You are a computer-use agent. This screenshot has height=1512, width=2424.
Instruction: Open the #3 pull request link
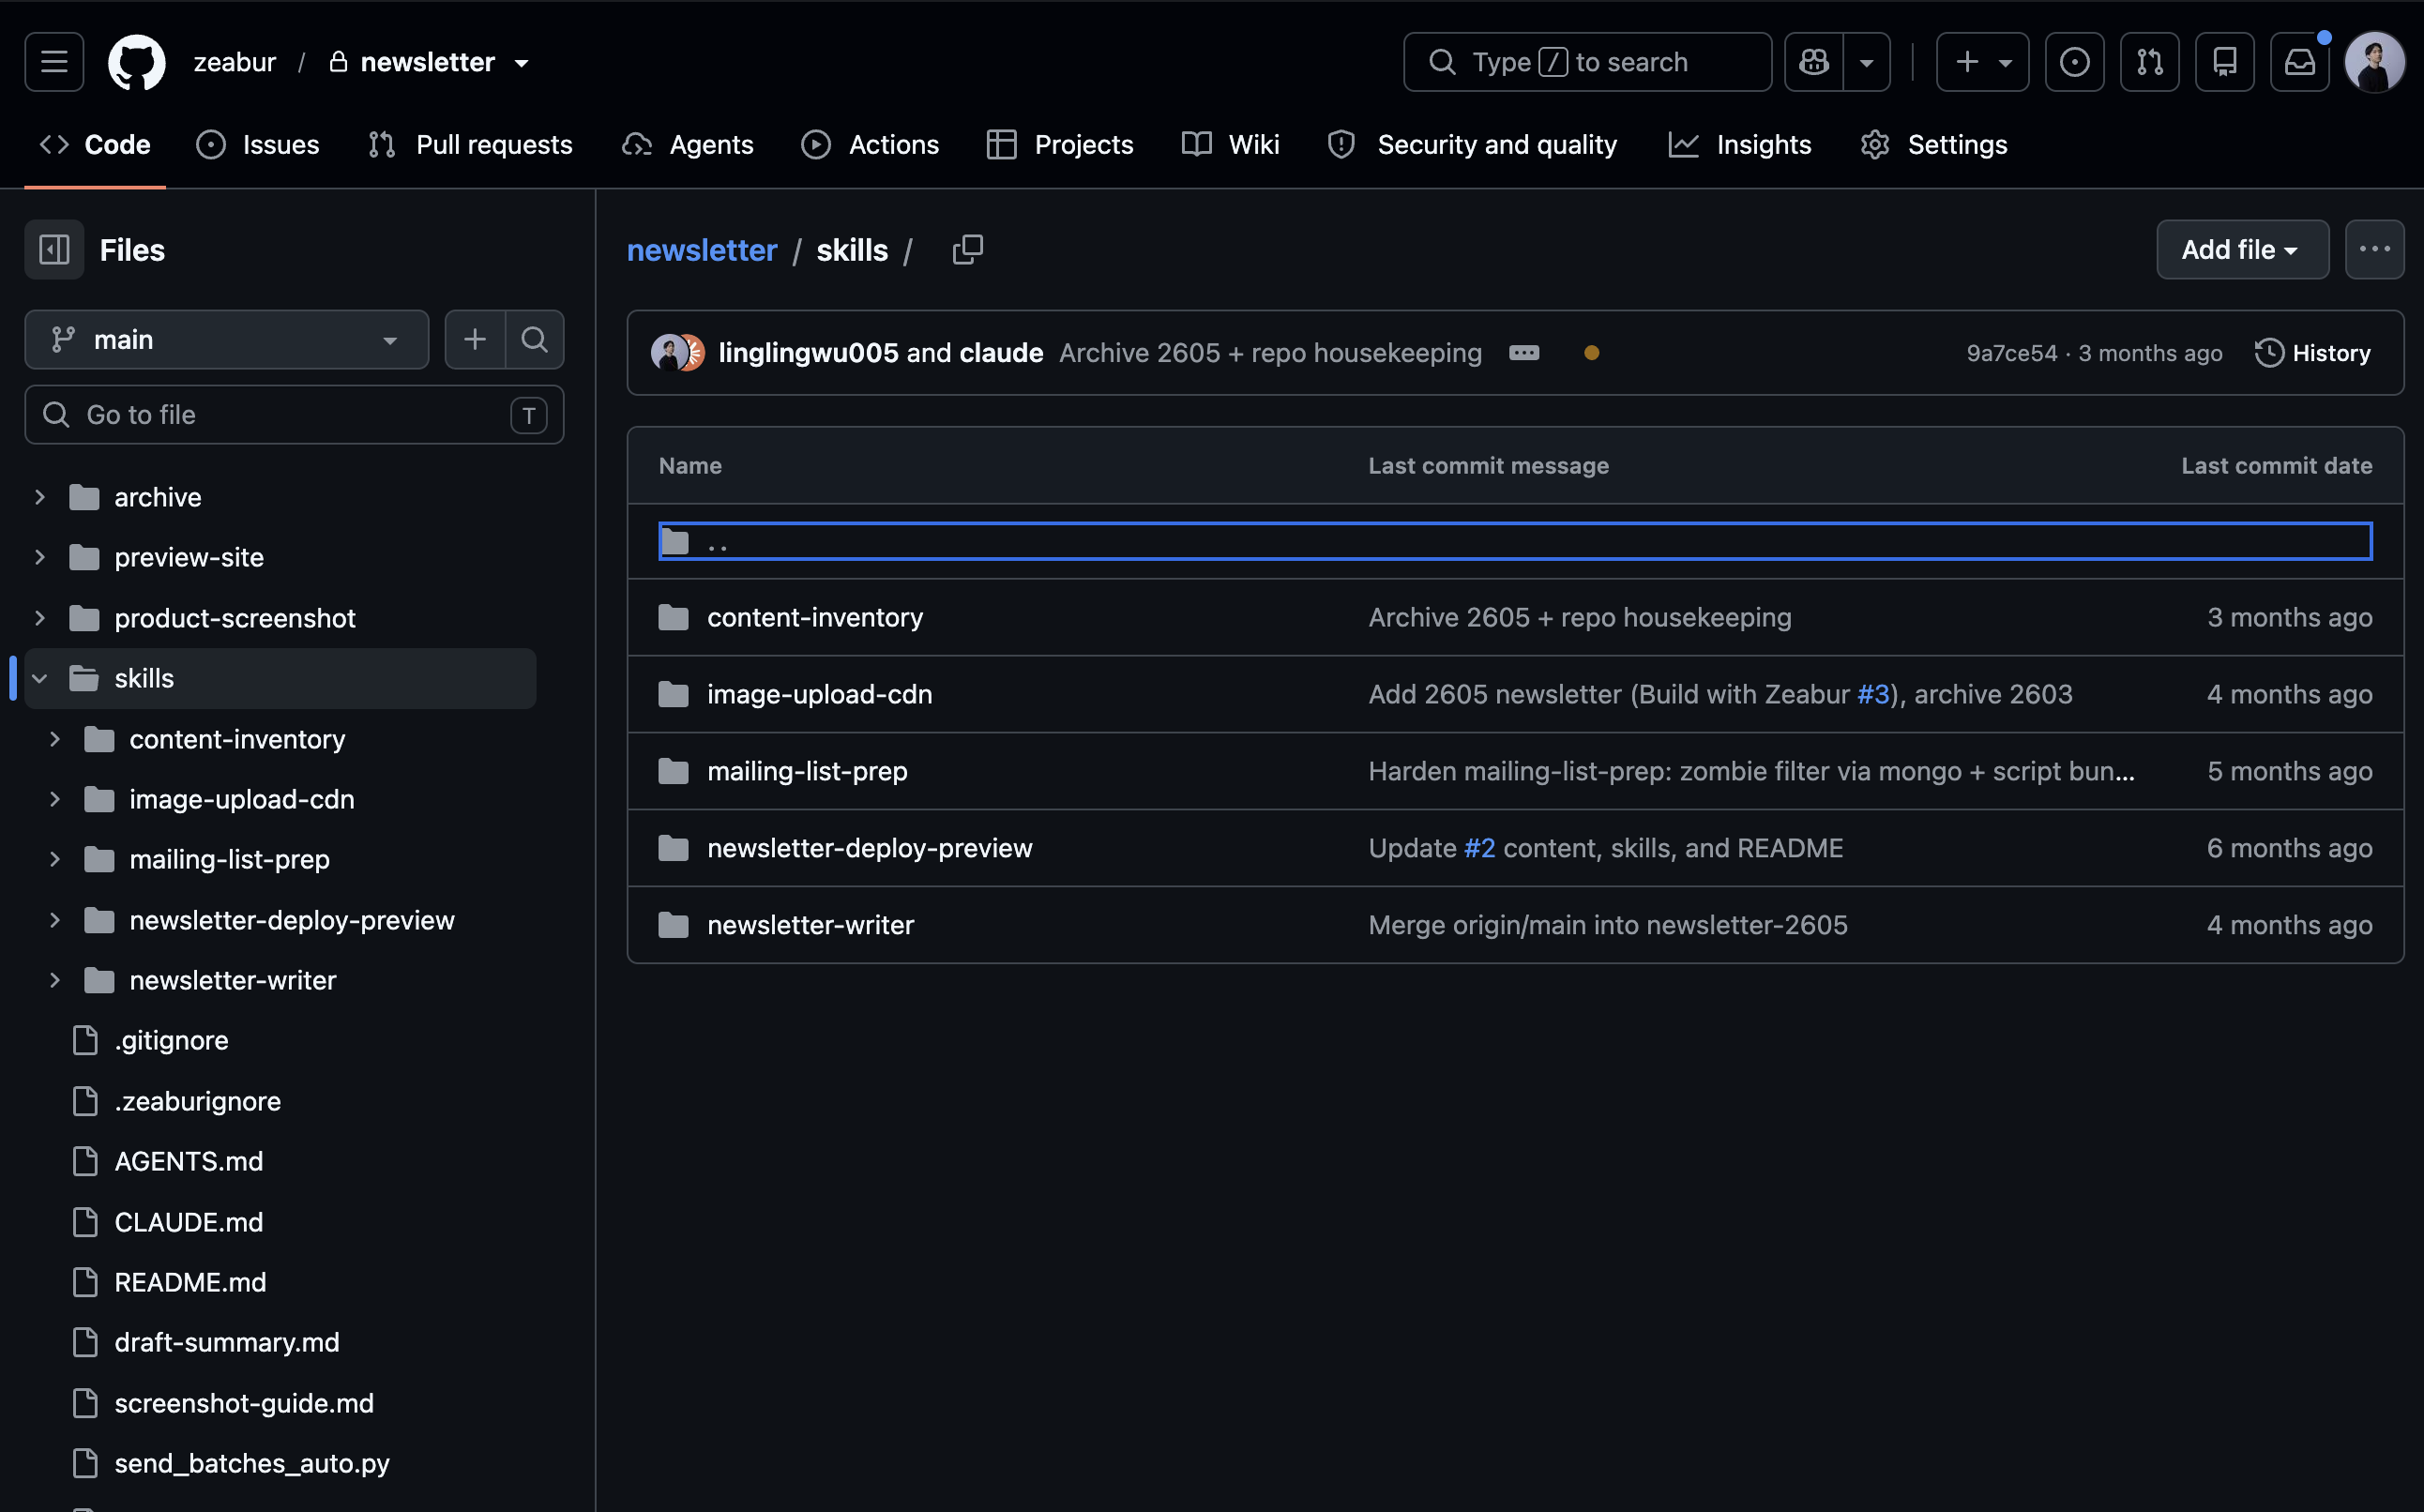[x=1873, y=695]
